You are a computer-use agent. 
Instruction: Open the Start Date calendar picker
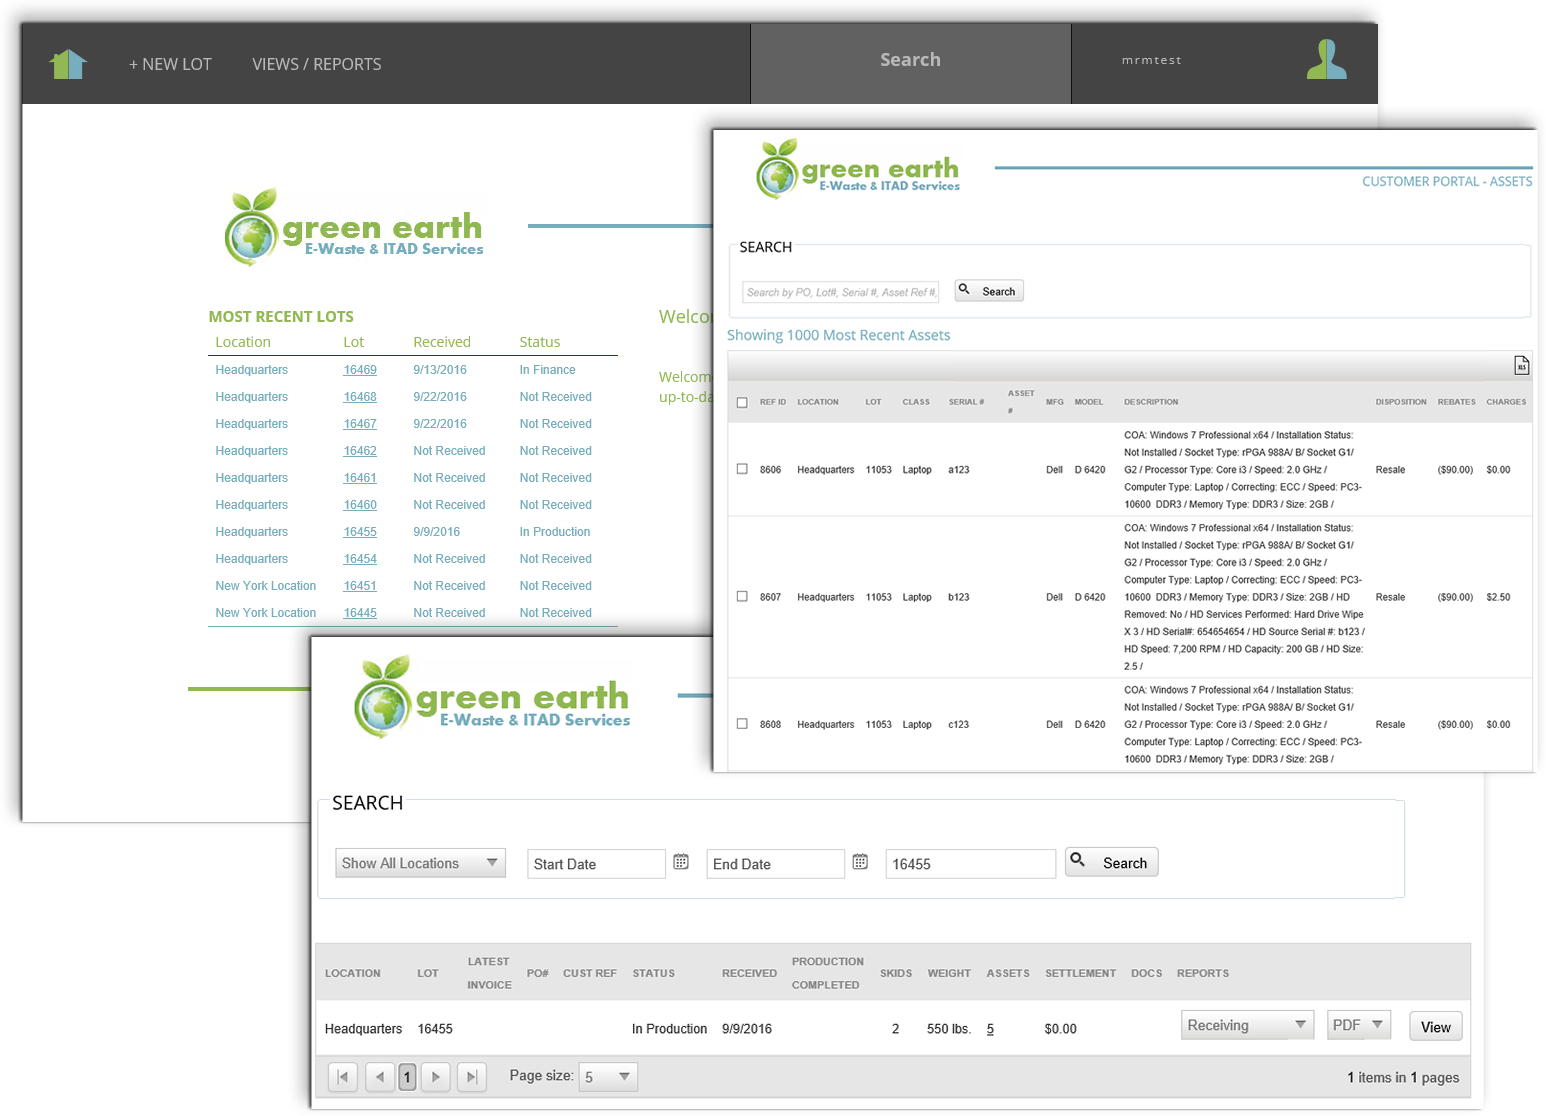pyautogui.click(x=681, y=862)
